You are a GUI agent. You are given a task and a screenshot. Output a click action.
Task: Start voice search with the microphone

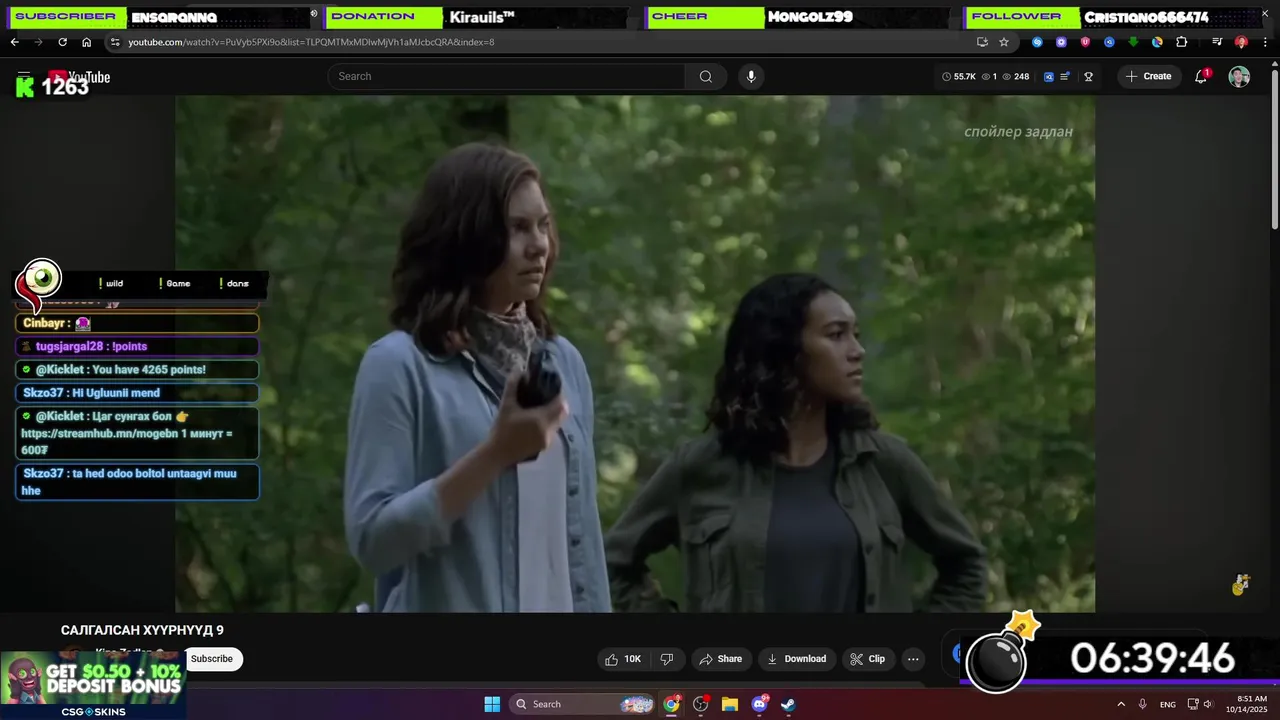(x=751, y=76)
